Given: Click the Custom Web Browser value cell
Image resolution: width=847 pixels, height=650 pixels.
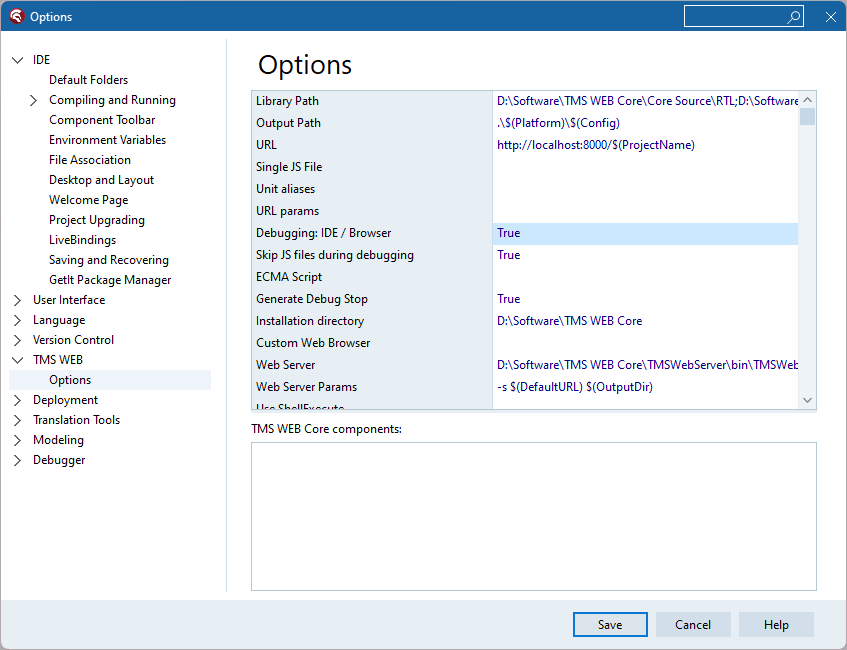Looking at the screenshot, I should 645,343.
